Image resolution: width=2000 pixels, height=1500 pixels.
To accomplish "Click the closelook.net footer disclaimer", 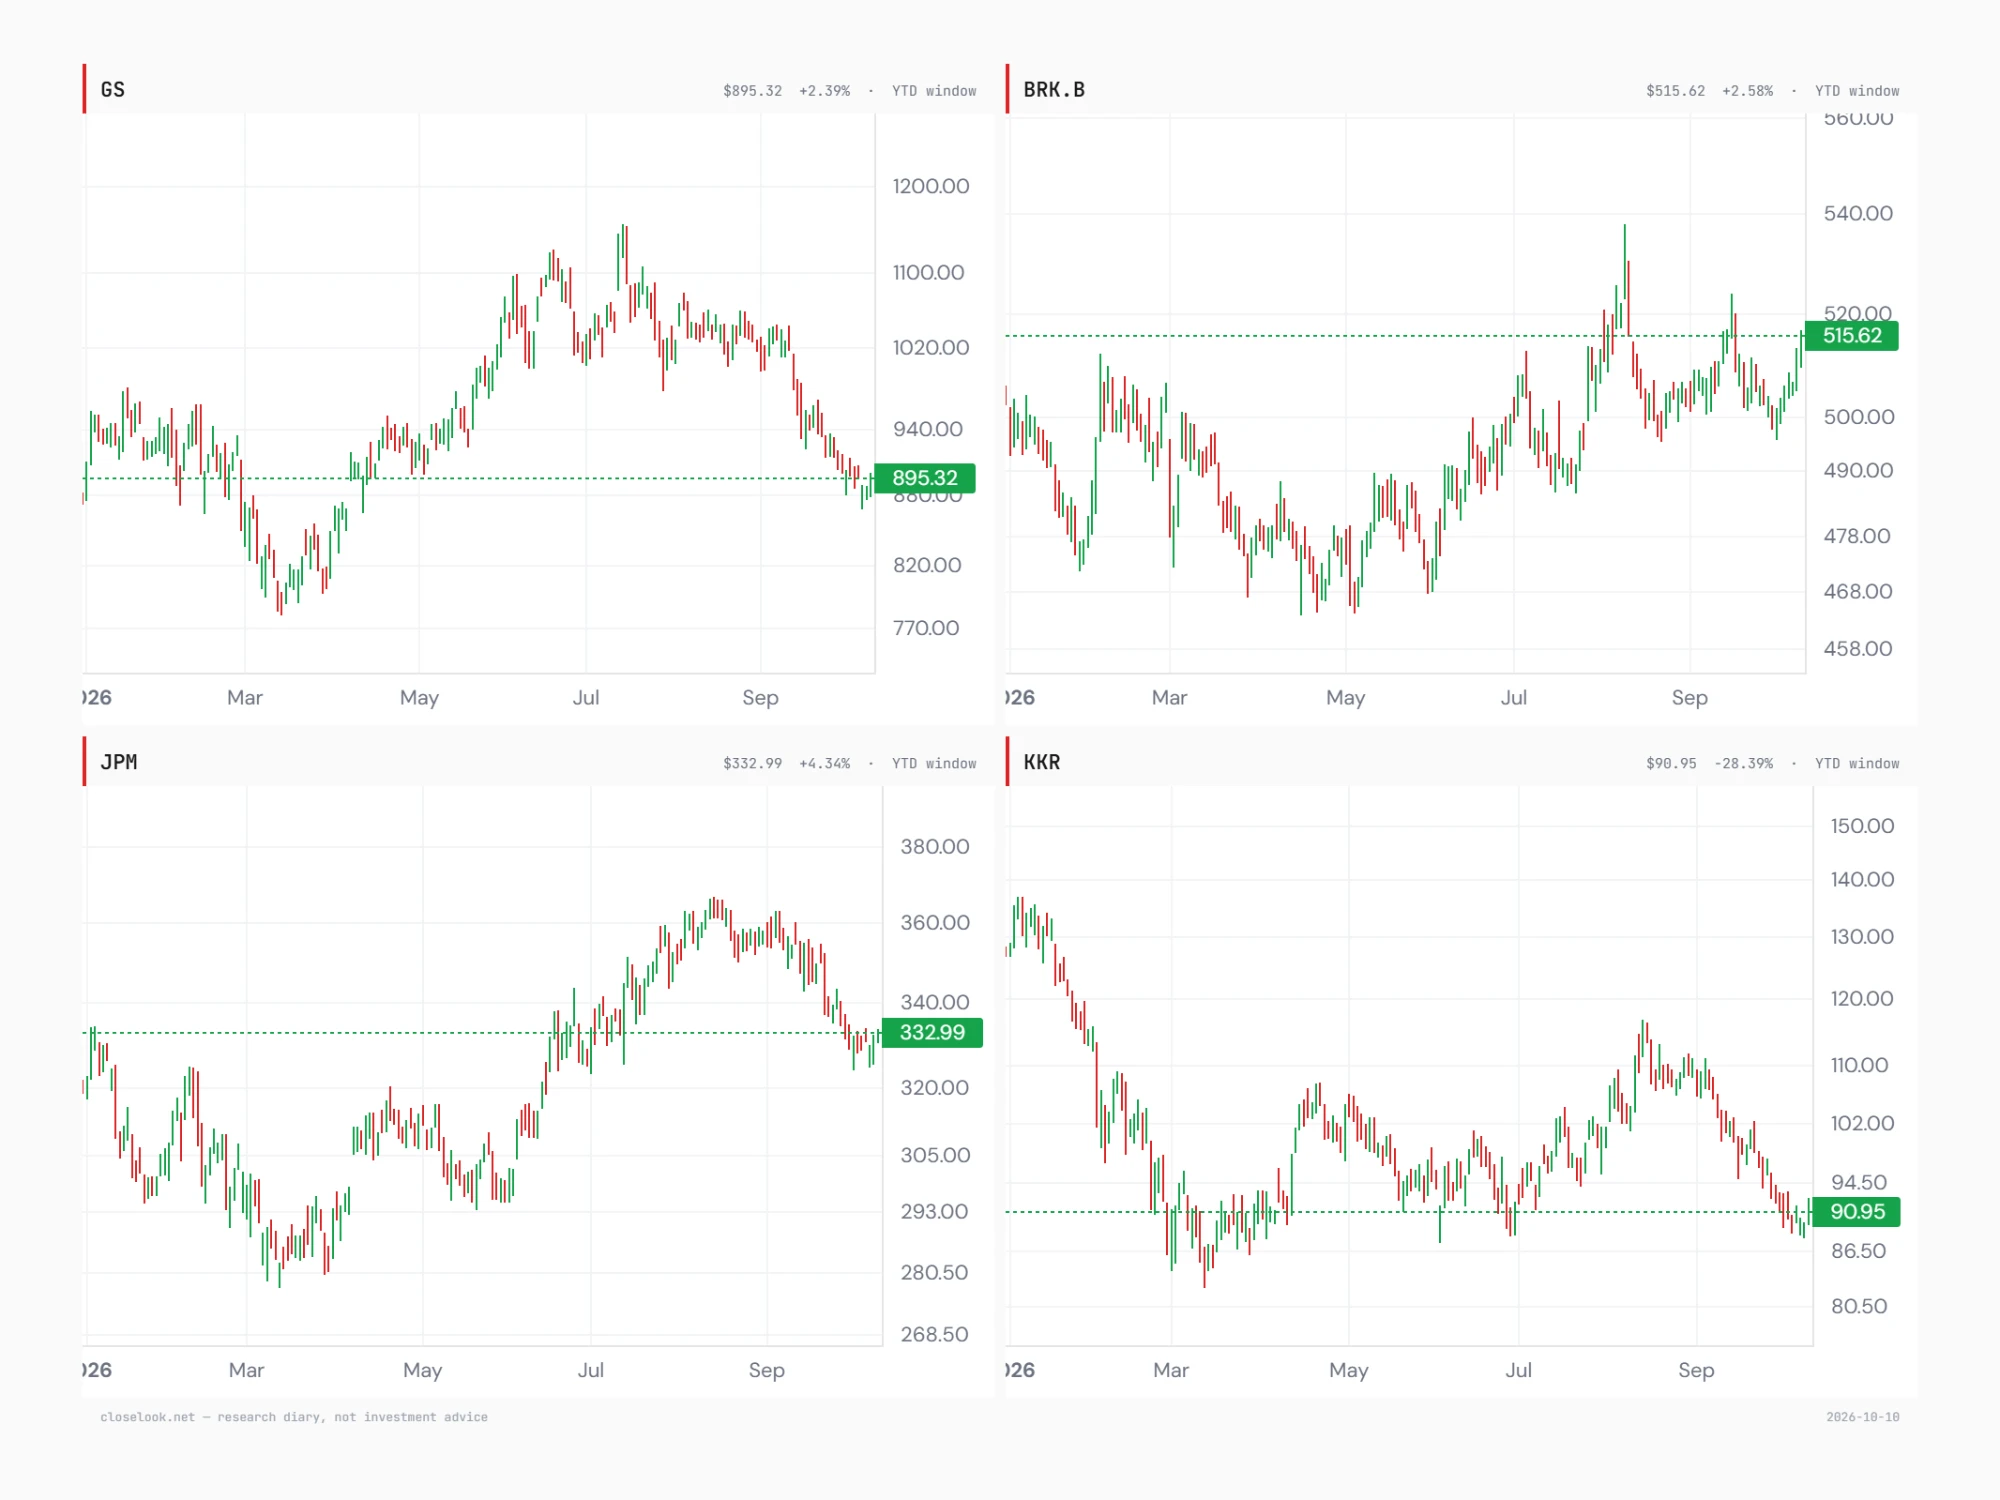I will (x=294, y=1417).
